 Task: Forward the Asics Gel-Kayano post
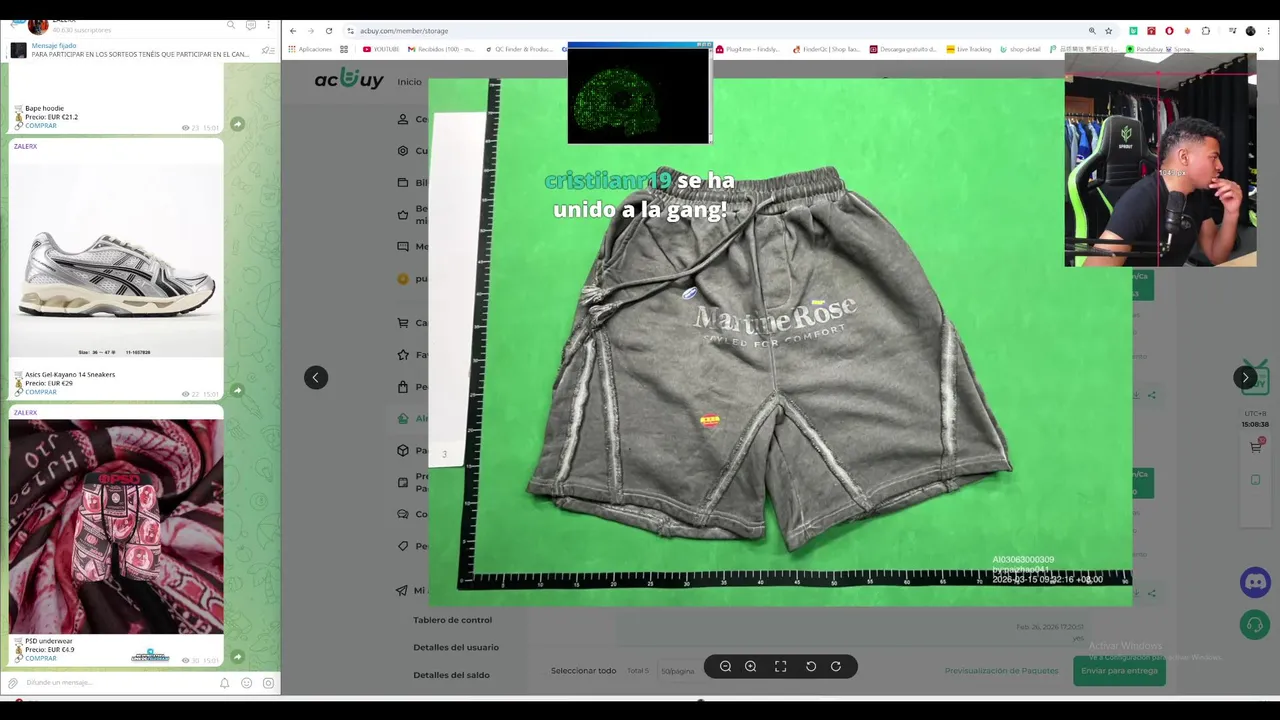237,390
